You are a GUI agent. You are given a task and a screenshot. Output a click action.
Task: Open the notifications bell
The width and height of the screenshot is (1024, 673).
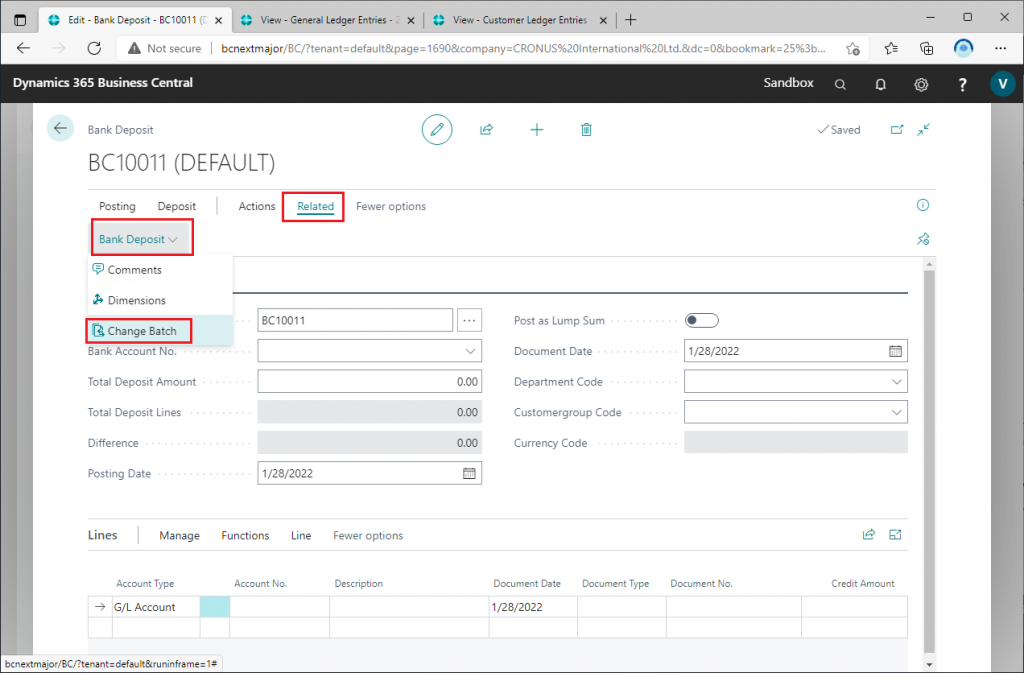[880, 84]
